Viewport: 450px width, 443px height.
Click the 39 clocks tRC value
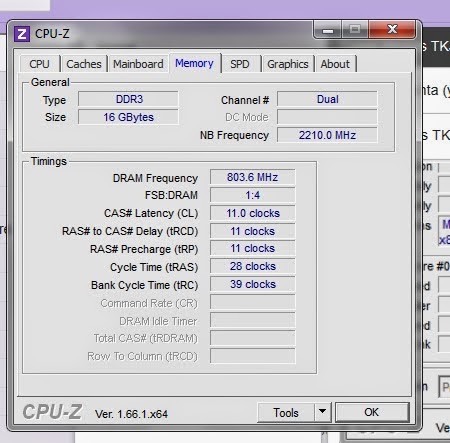pos(253,284)
